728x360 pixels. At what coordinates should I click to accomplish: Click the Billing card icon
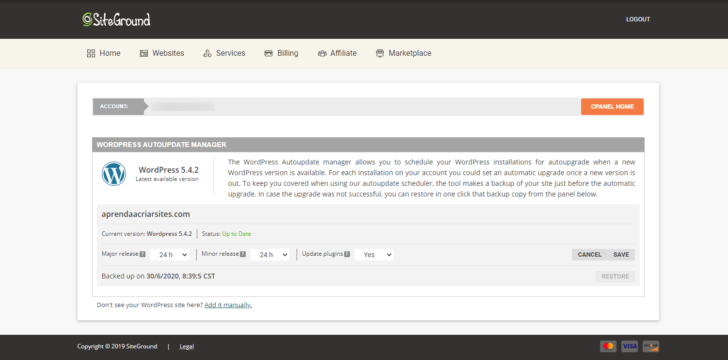click(x=268, y=53)
